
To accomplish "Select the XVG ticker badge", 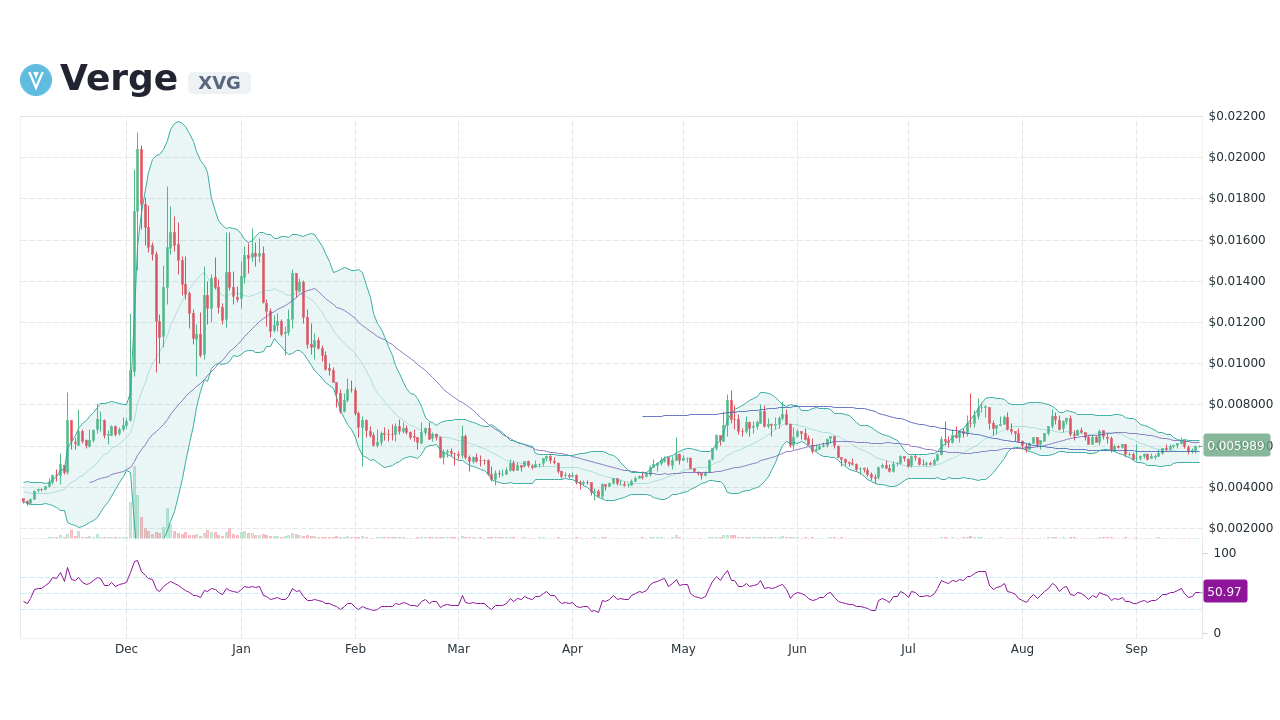I will (218, 83).
